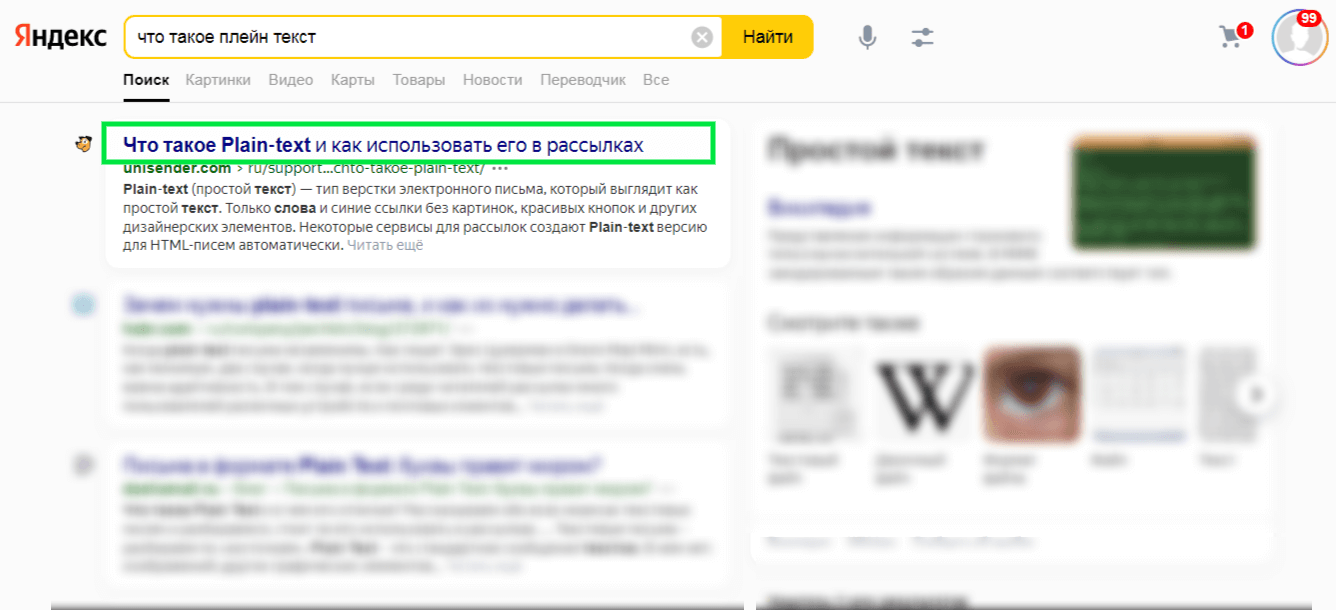The width and height of the screenshot is (1336, 610).
Task: Expand the Все services menu
Action: pos(656,80)
